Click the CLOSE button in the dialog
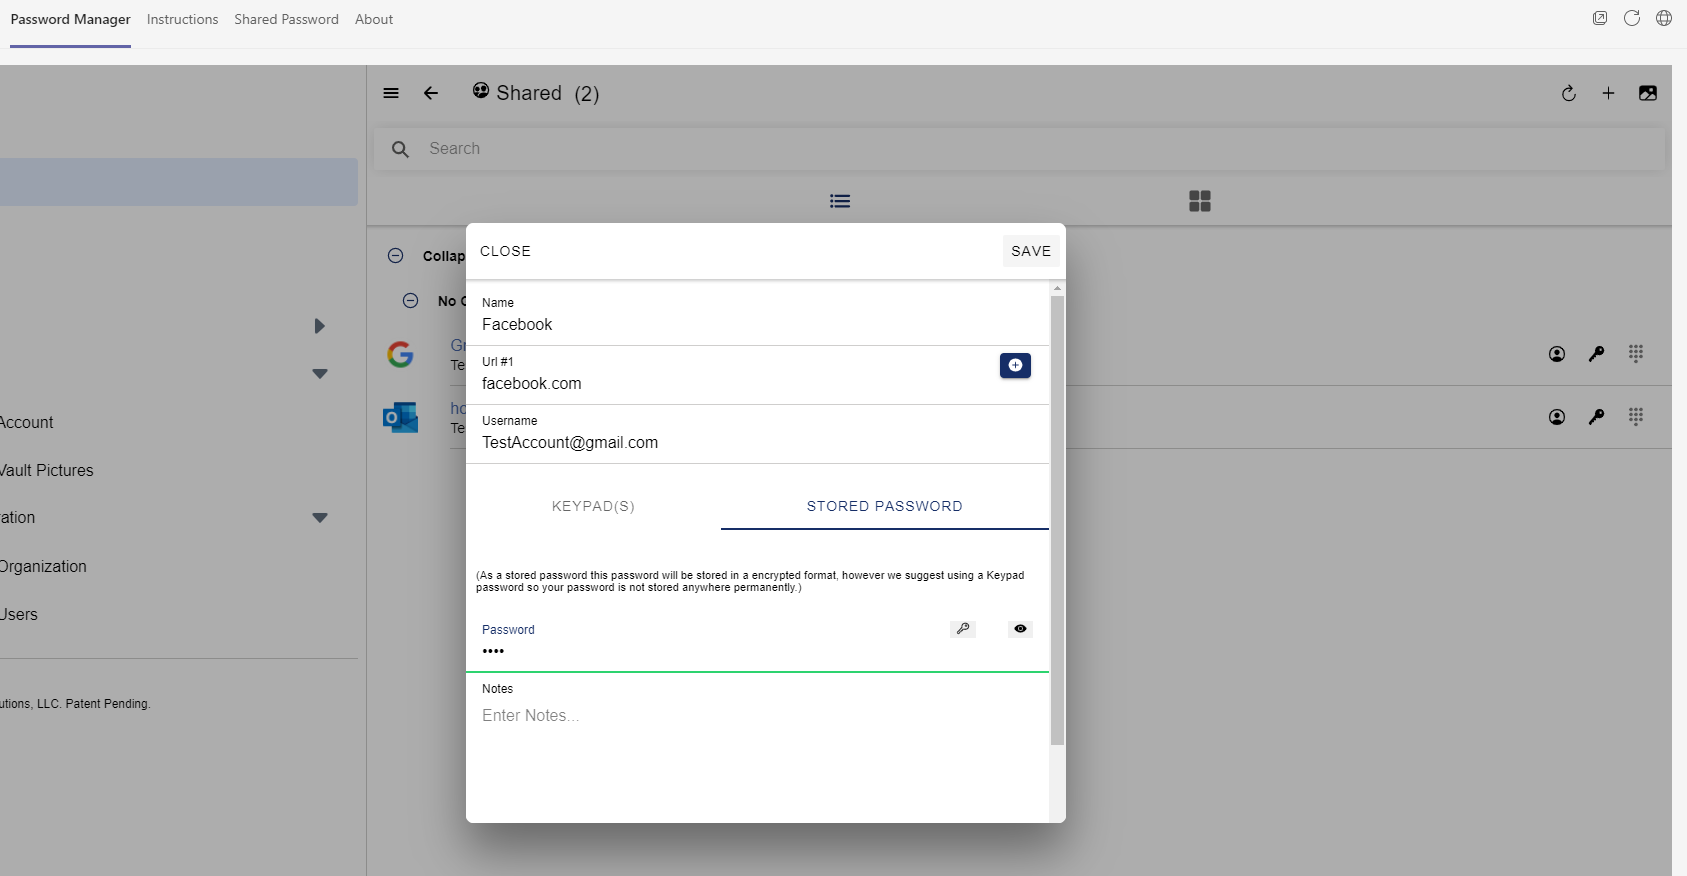 pyautogui.click(x=505, y=251)
